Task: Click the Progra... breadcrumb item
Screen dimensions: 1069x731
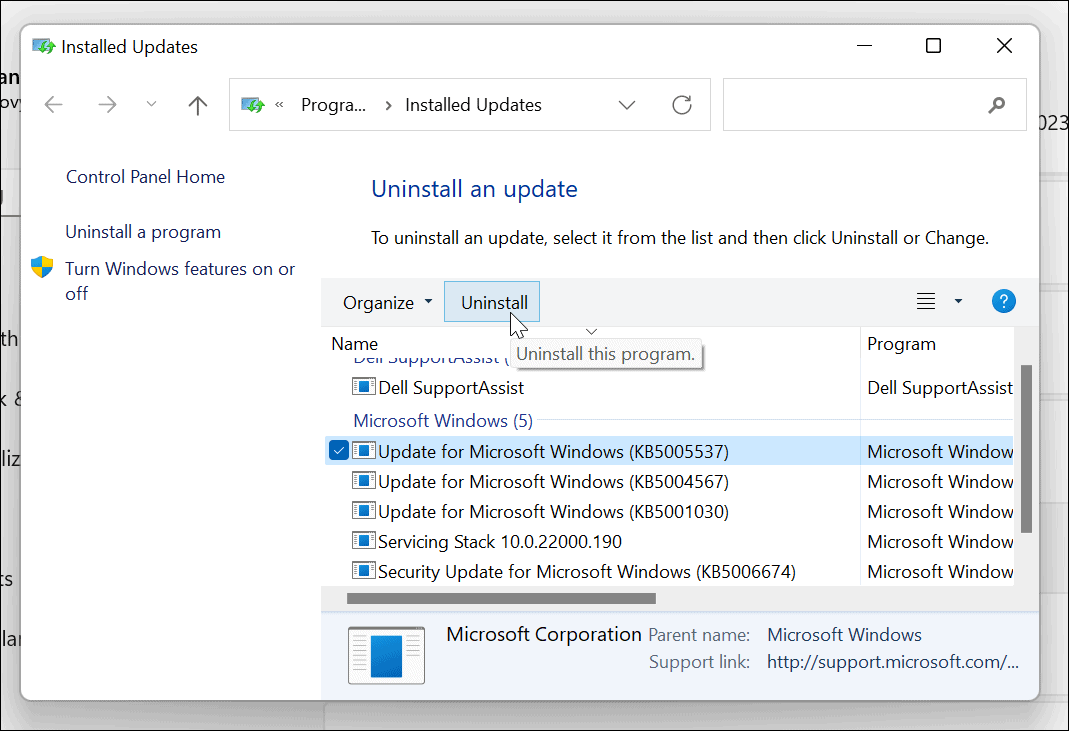Action: point(335,104)
